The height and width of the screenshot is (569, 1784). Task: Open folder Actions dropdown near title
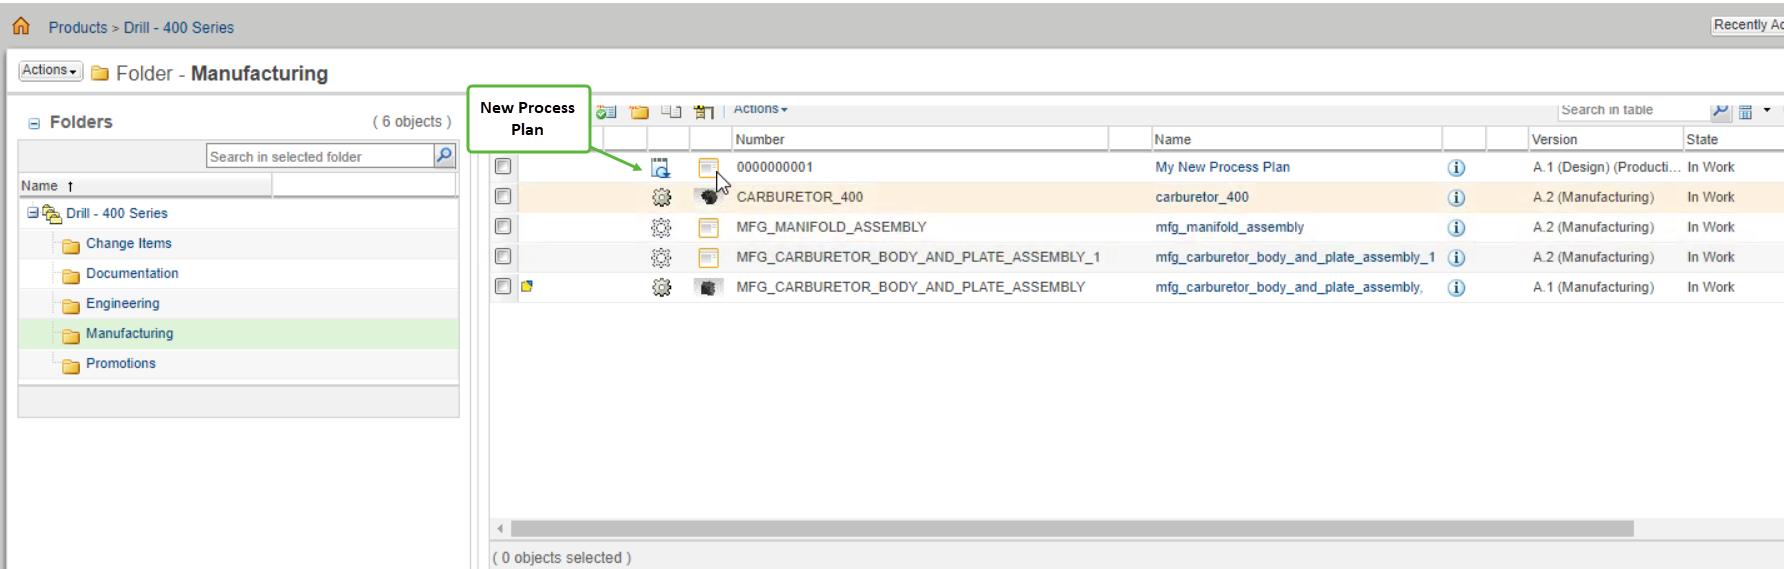tap(50, 70)
